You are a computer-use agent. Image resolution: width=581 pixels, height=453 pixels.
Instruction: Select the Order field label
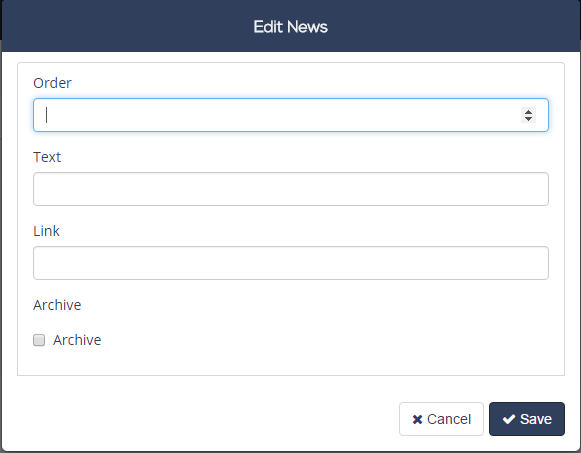52,83
